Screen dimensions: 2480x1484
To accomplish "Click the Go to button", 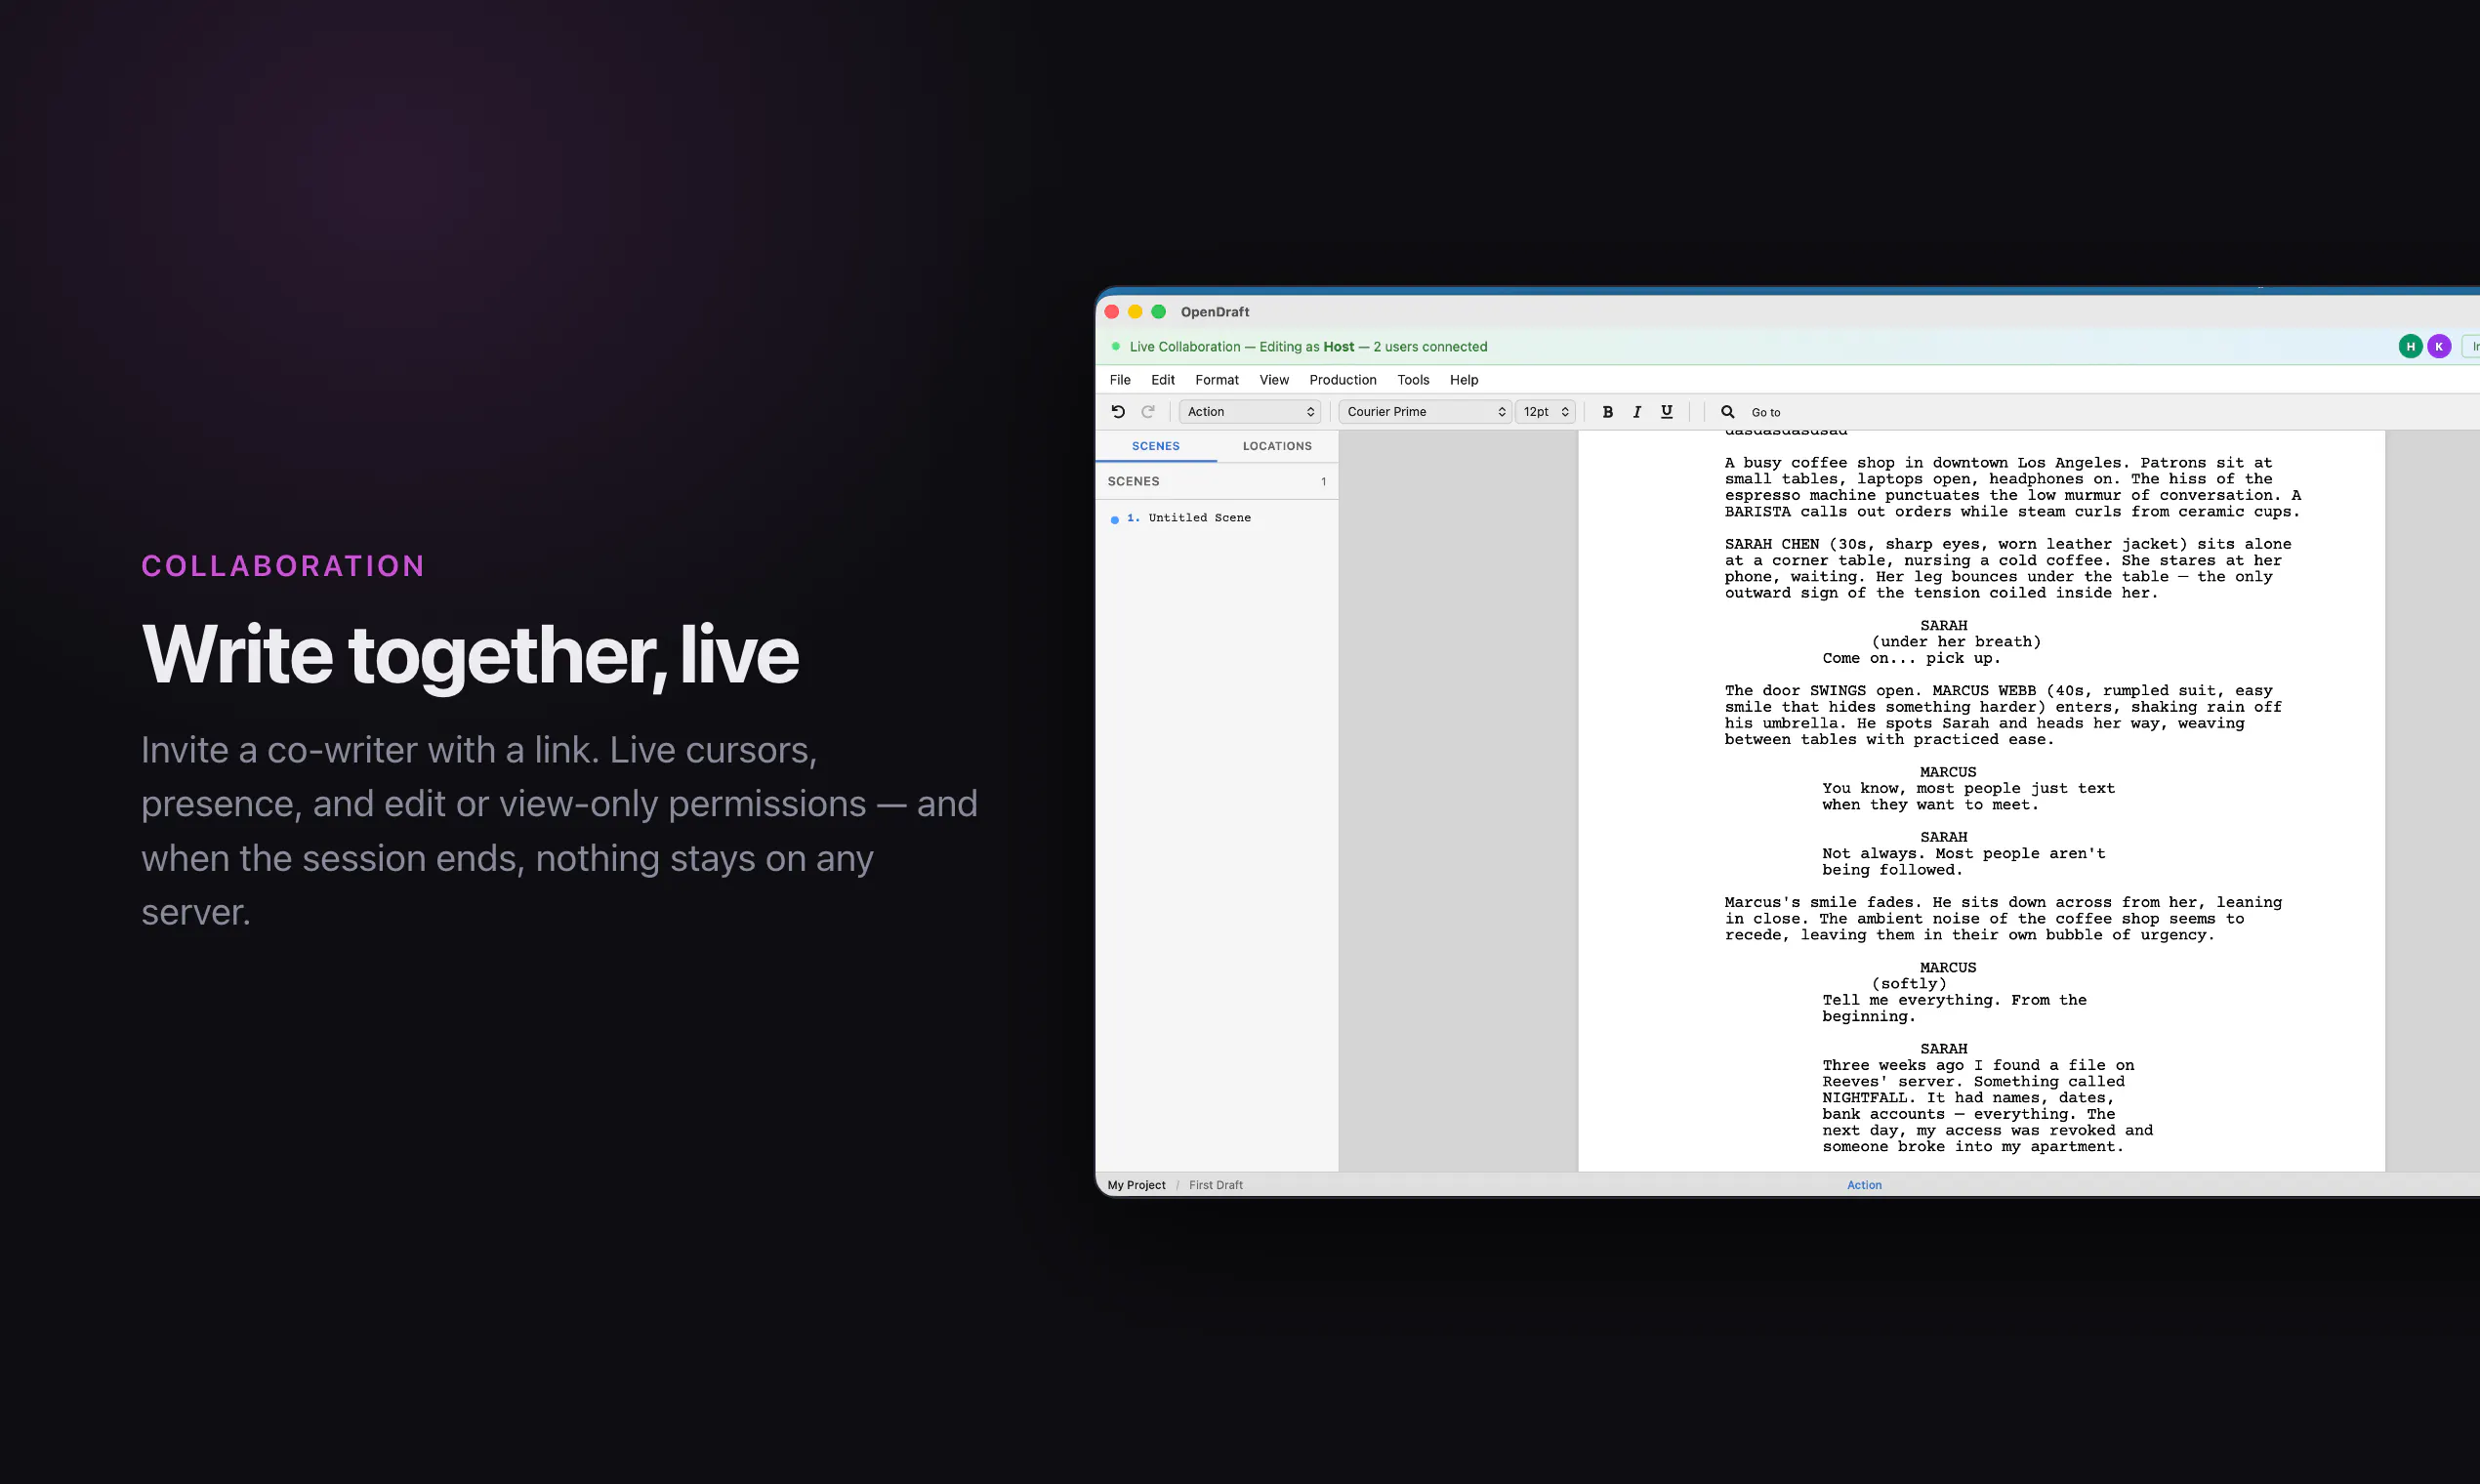I will pos(1765,412).
